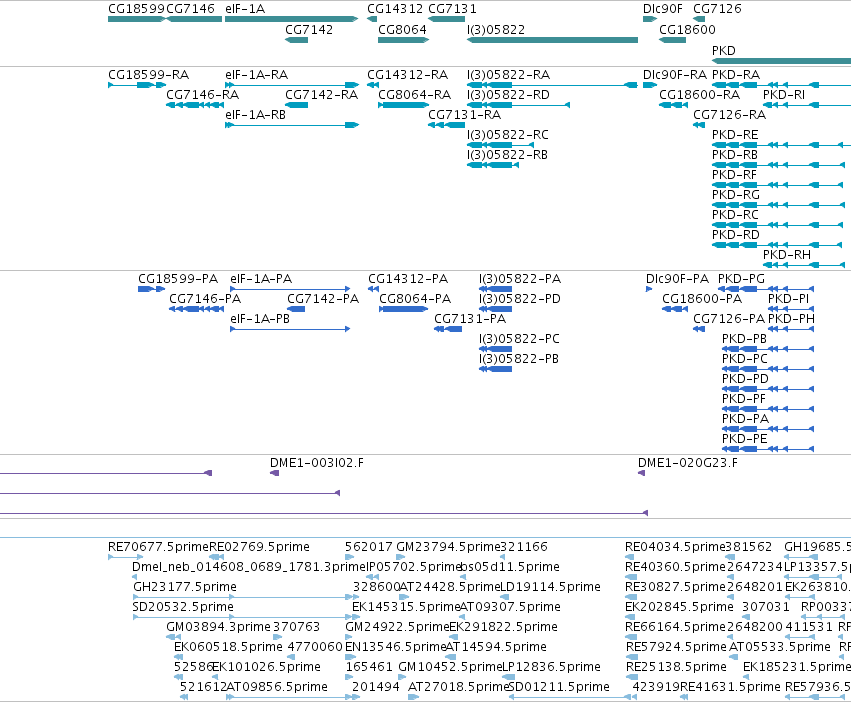Click transcript eIF-1A-RB label
851x702 pixels.
[256, 115]
